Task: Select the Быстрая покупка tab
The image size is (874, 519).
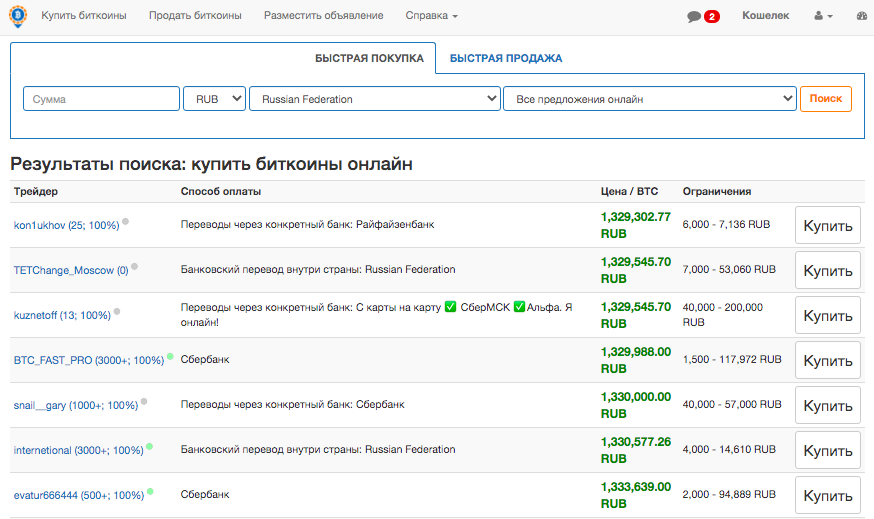Action: (x=369, y=58)
